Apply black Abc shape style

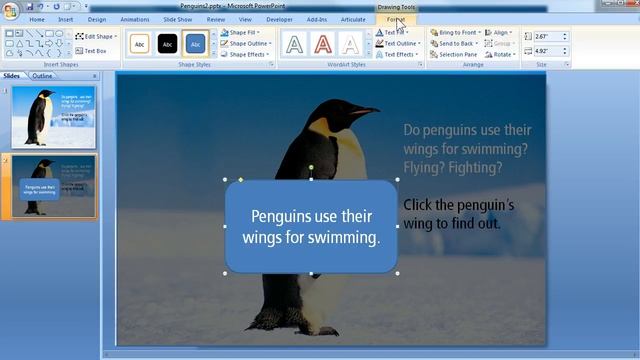click(167, 44)
